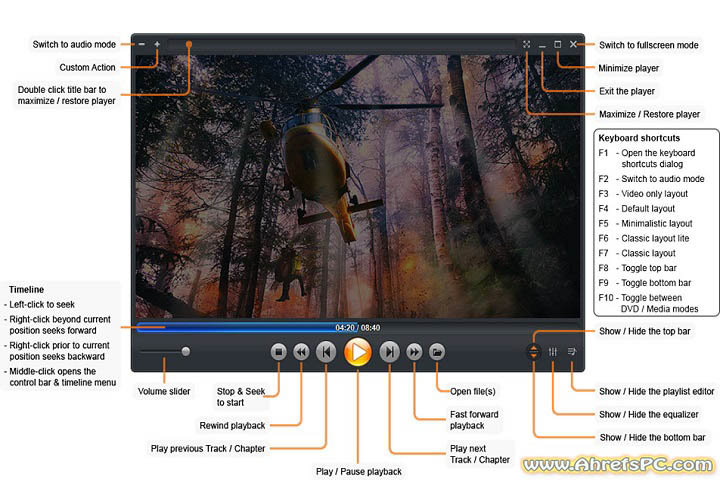Seek by clicking the blue timeline bar
The image size is (720, 480).
(x=246, y=328)
